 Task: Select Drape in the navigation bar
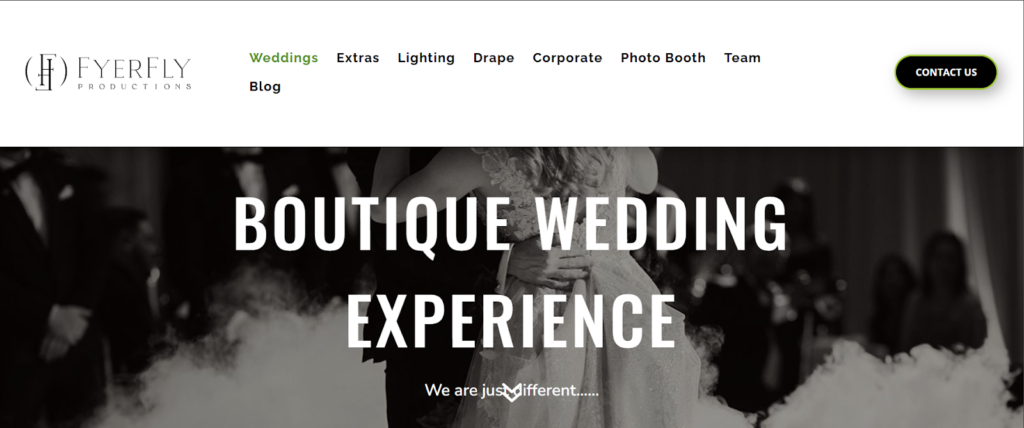coord(494,58)
